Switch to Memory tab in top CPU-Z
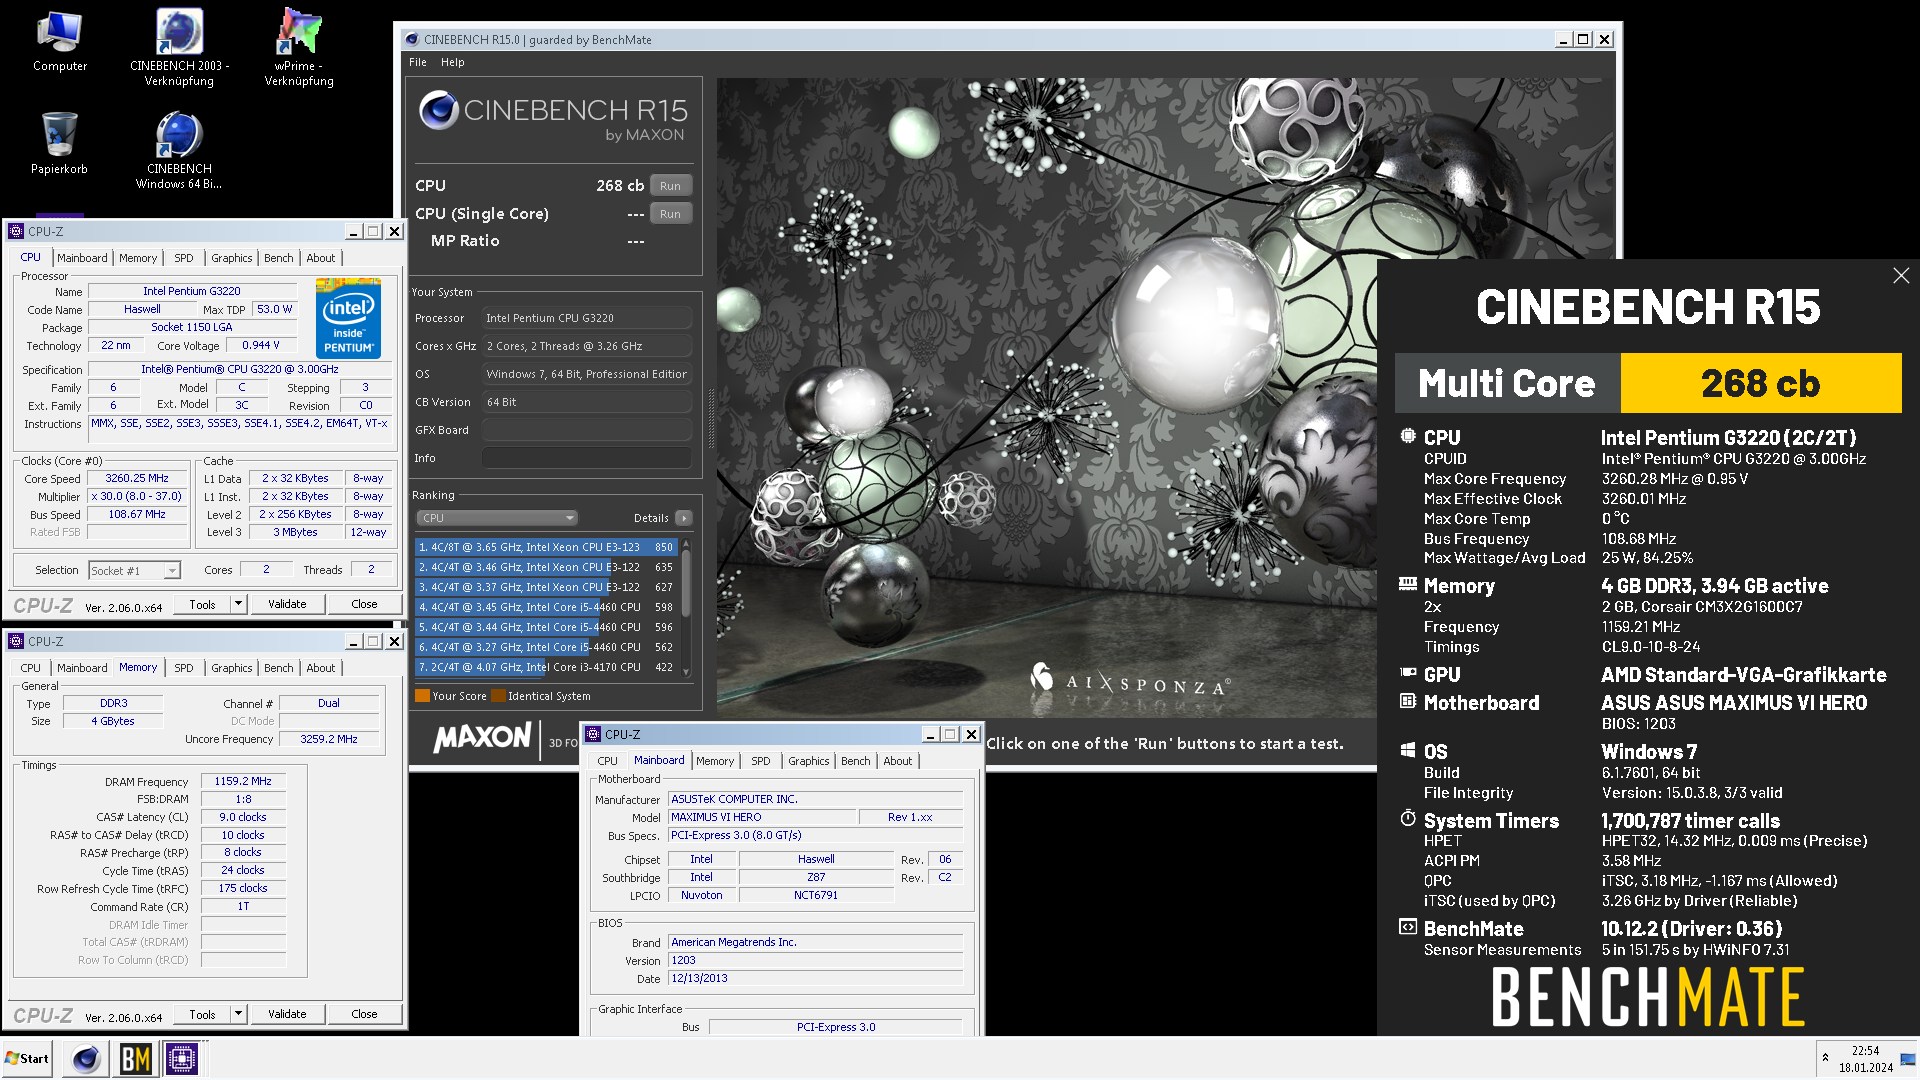The image size is (1920, 1080). coord(138,258)
